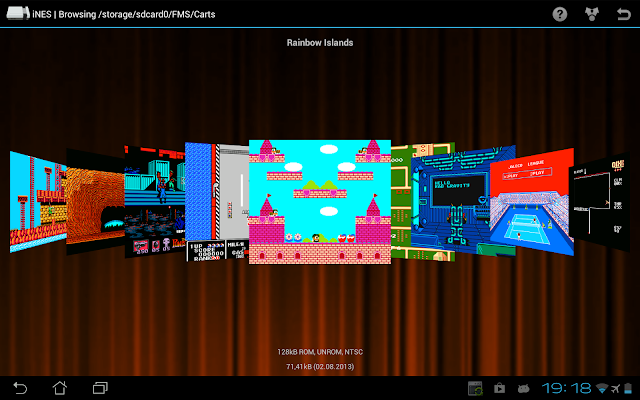Launch the Rainbow Islands center cover
Image resolution: width=640 pixels, height=400 pixels.
(x=320, y=202)
